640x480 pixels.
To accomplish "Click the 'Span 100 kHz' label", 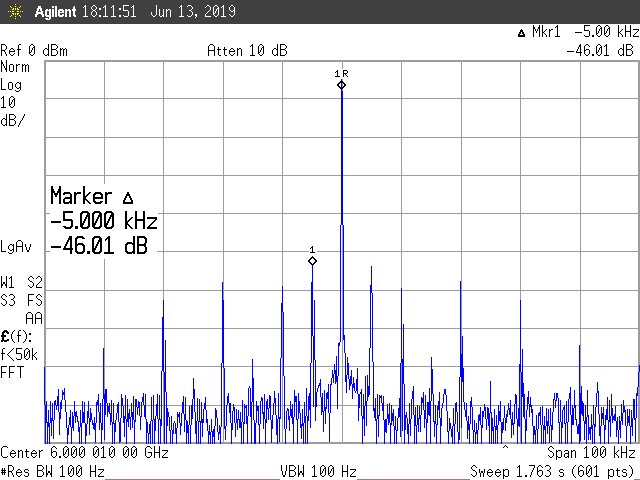I will click(x=591, y=453).
